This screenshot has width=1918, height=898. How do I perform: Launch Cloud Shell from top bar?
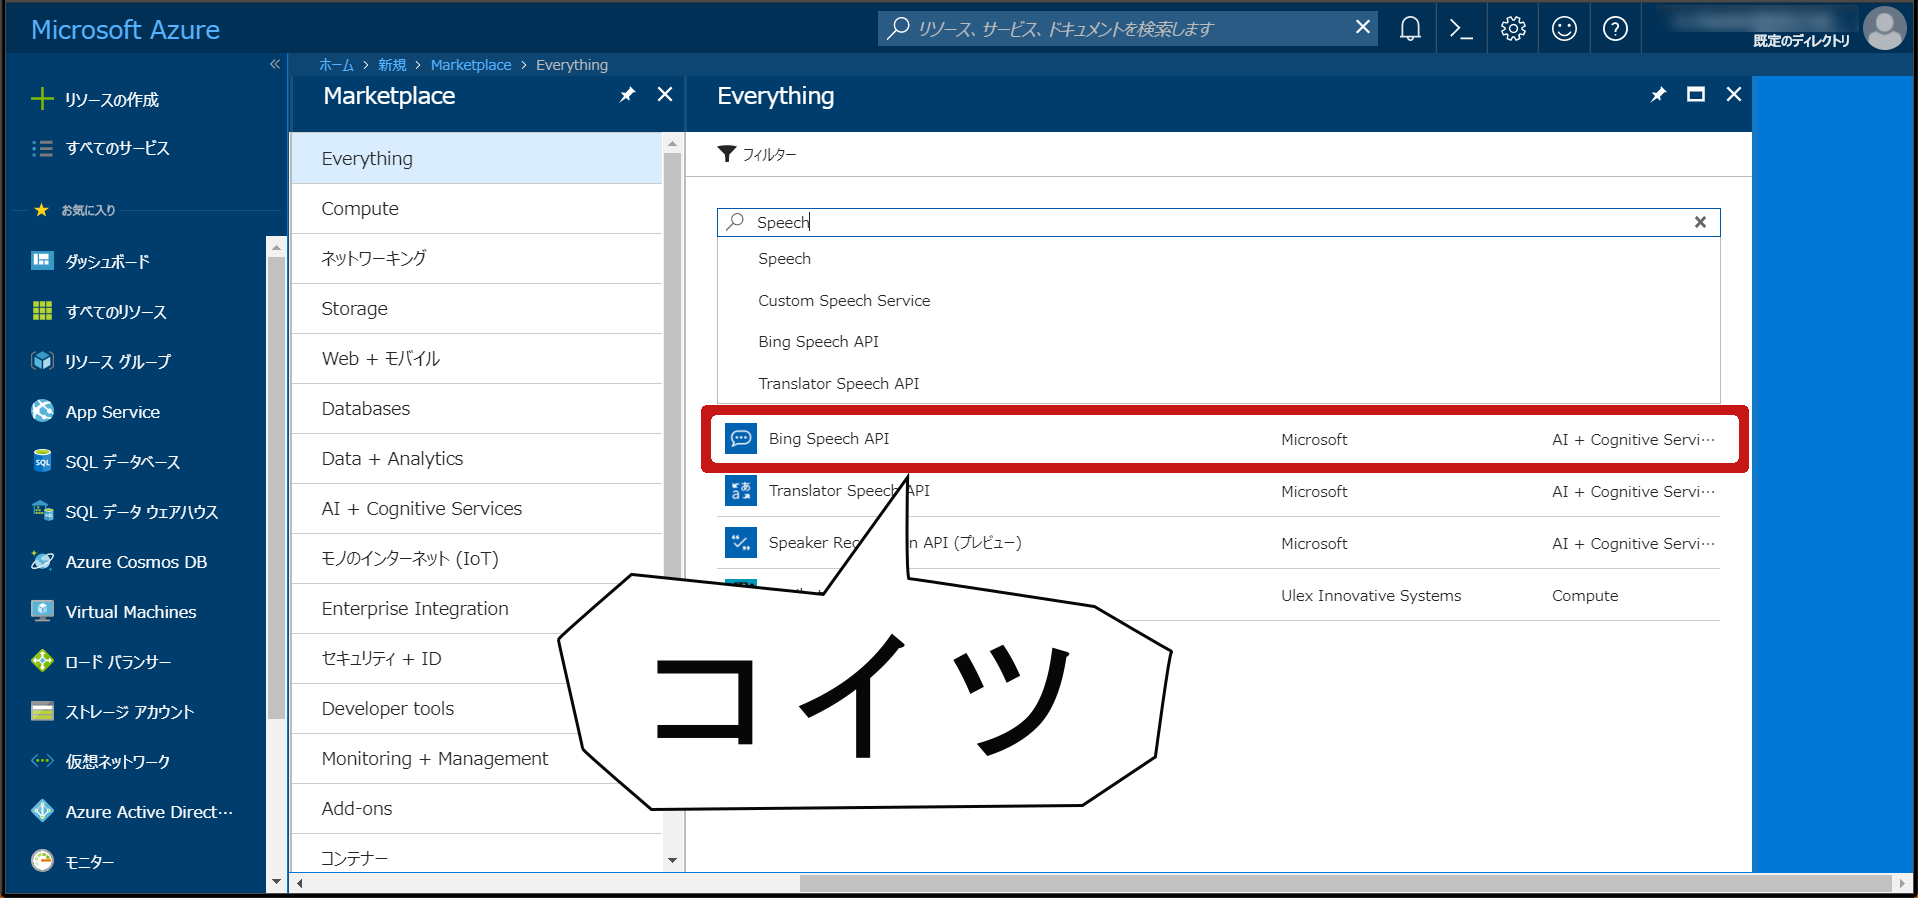[1461, 29]
